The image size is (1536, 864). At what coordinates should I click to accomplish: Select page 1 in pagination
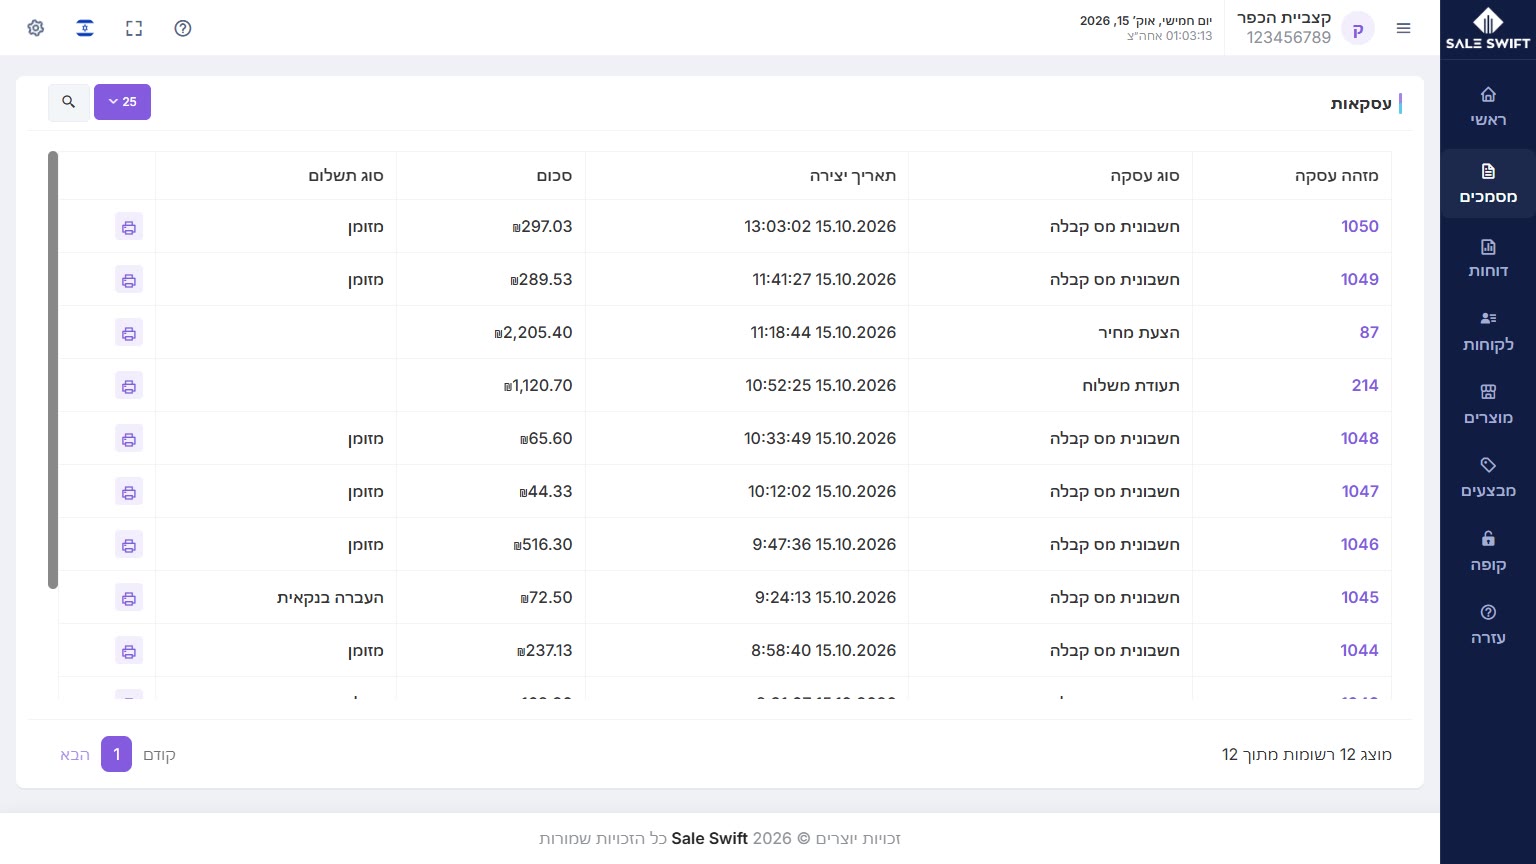point(116,754)
